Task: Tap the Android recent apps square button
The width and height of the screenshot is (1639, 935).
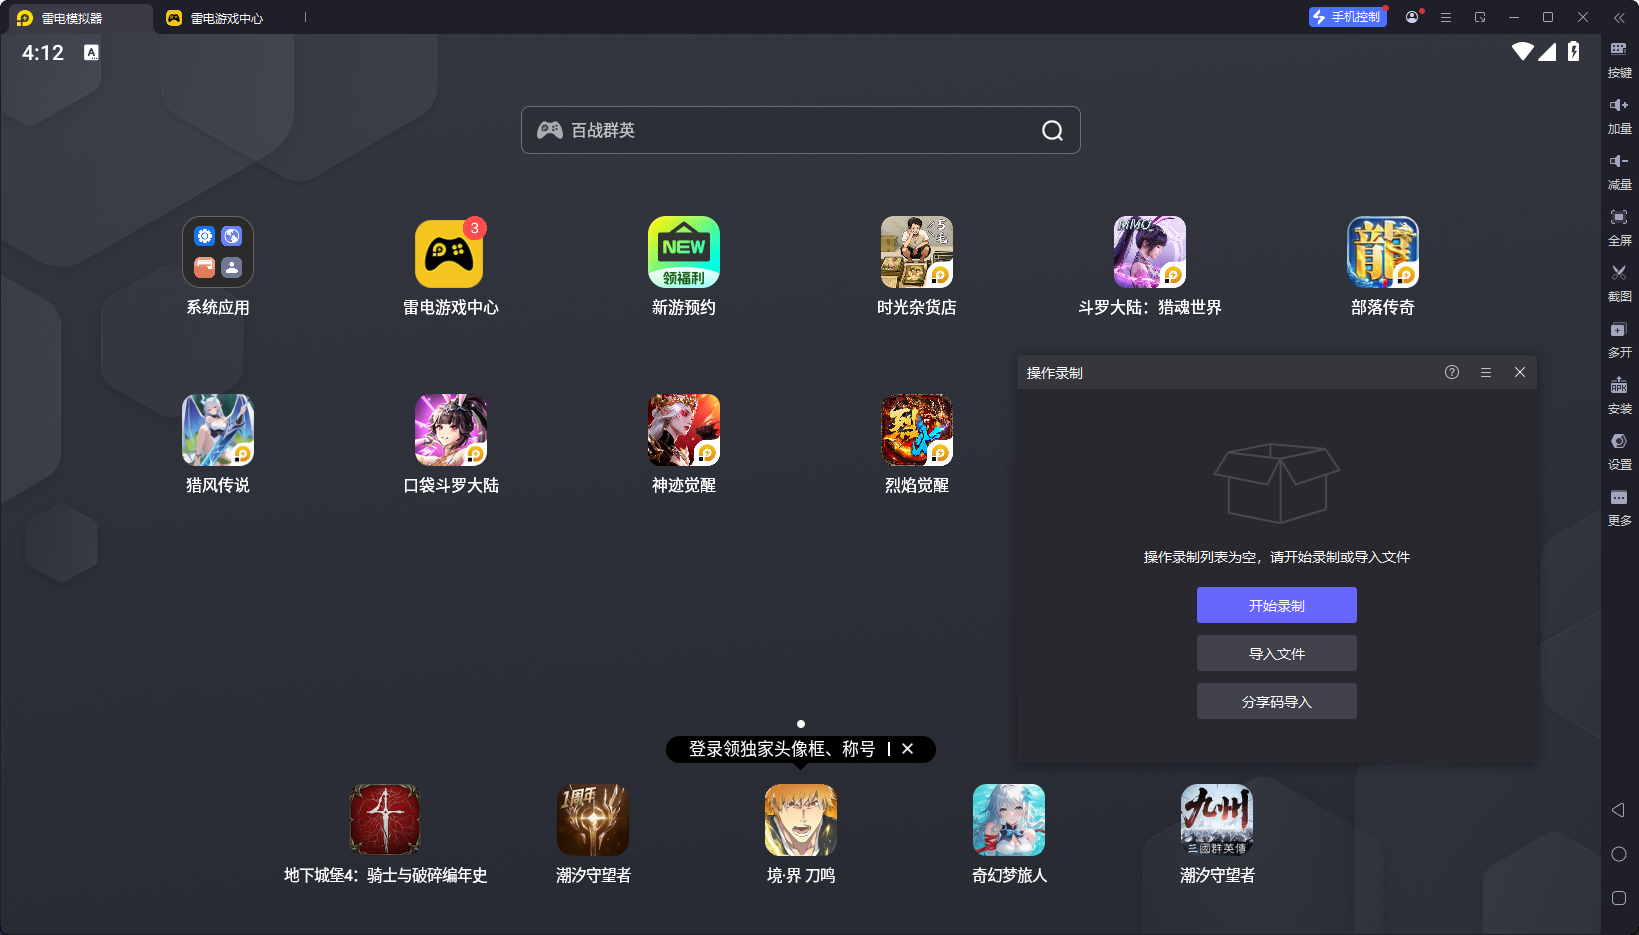Action: (1619, 898)
